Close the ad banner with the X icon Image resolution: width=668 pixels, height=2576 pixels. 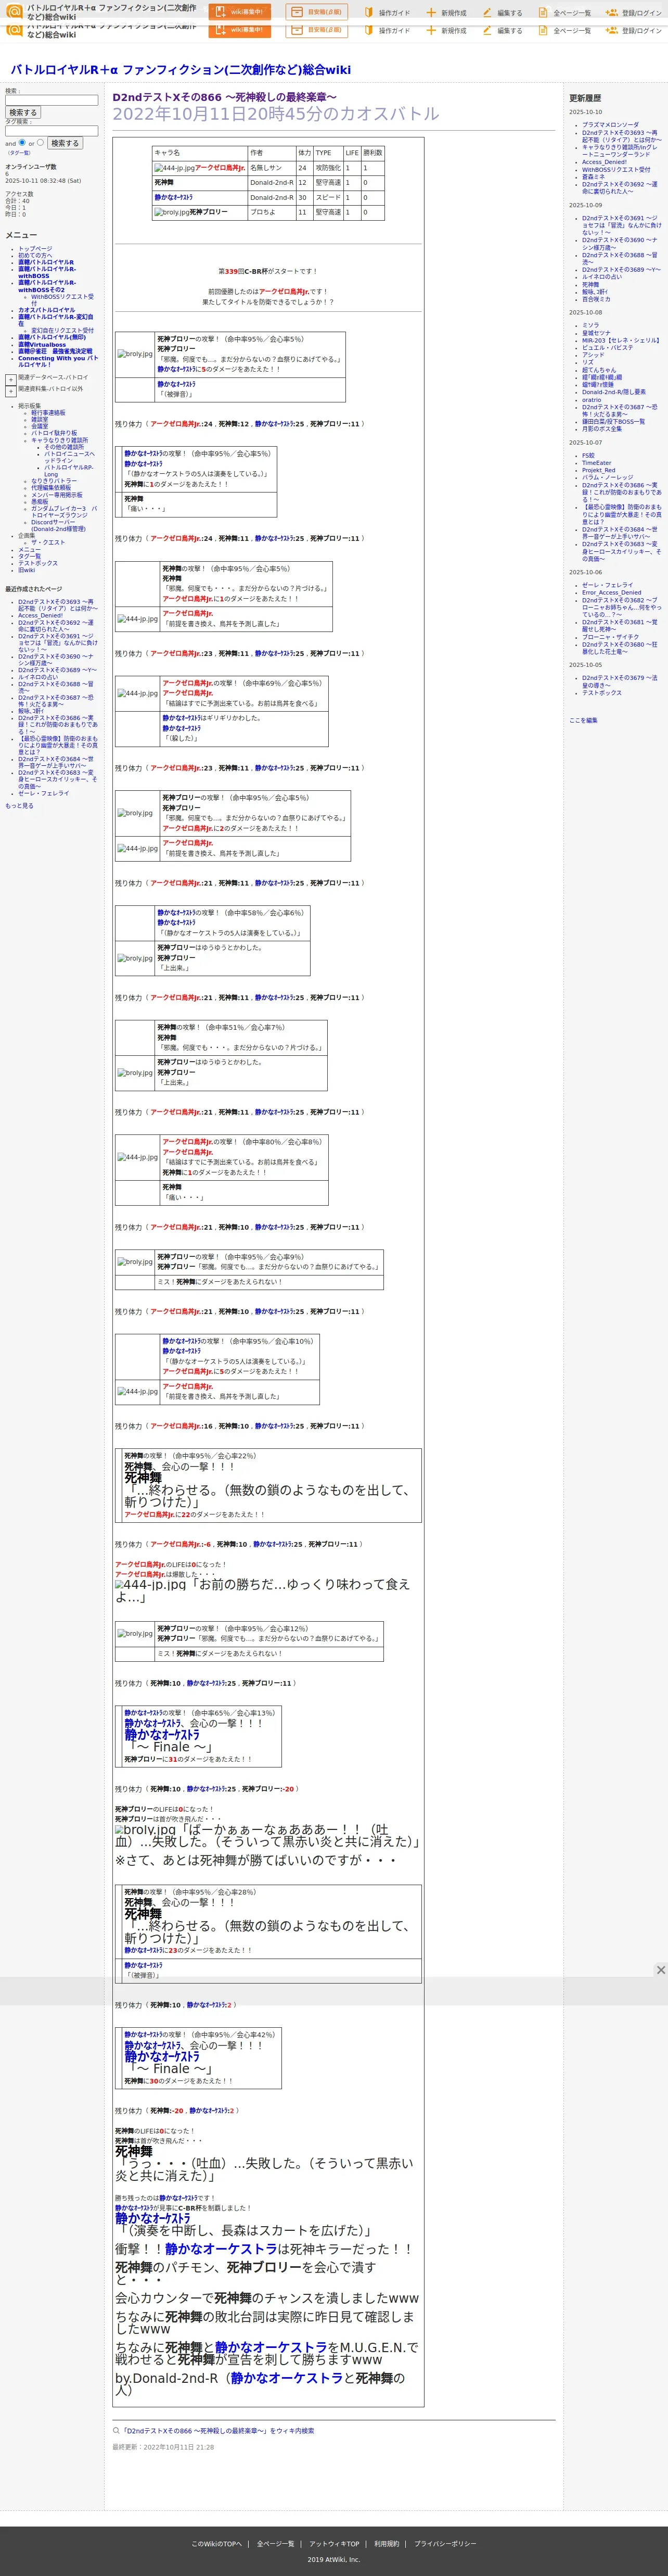(x=660, y=1969)
